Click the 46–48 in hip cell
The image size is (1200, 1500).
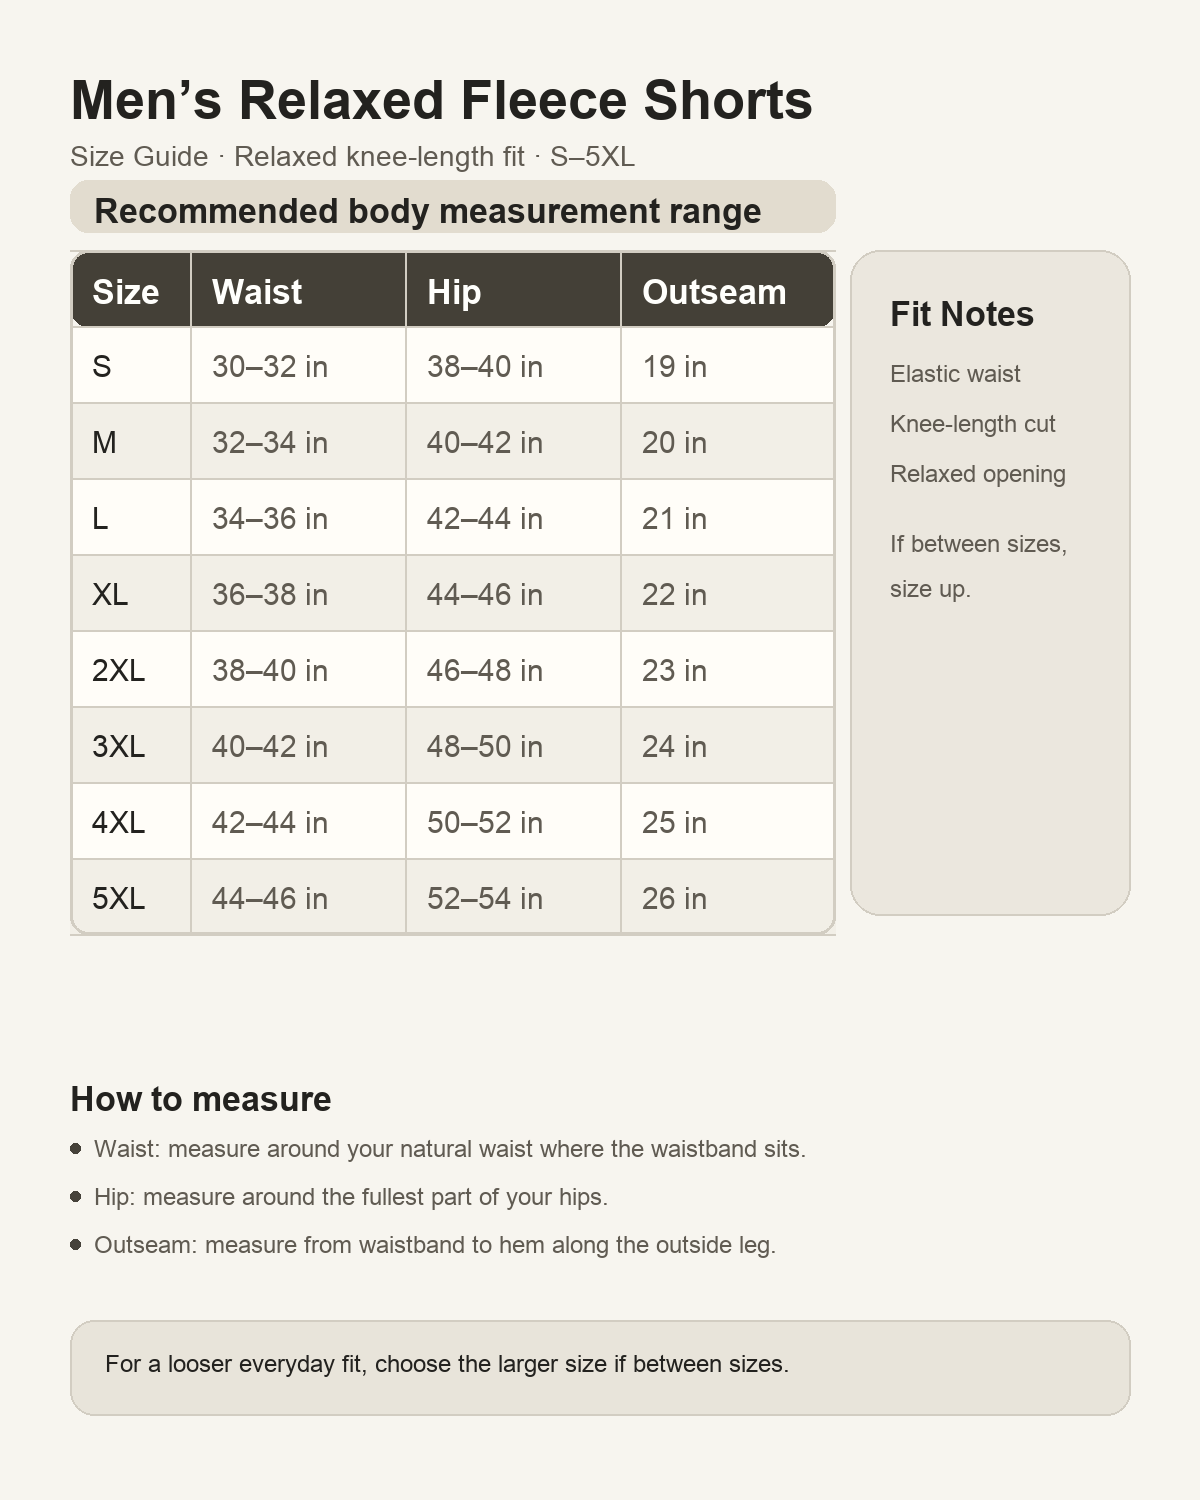click(513, 670)
